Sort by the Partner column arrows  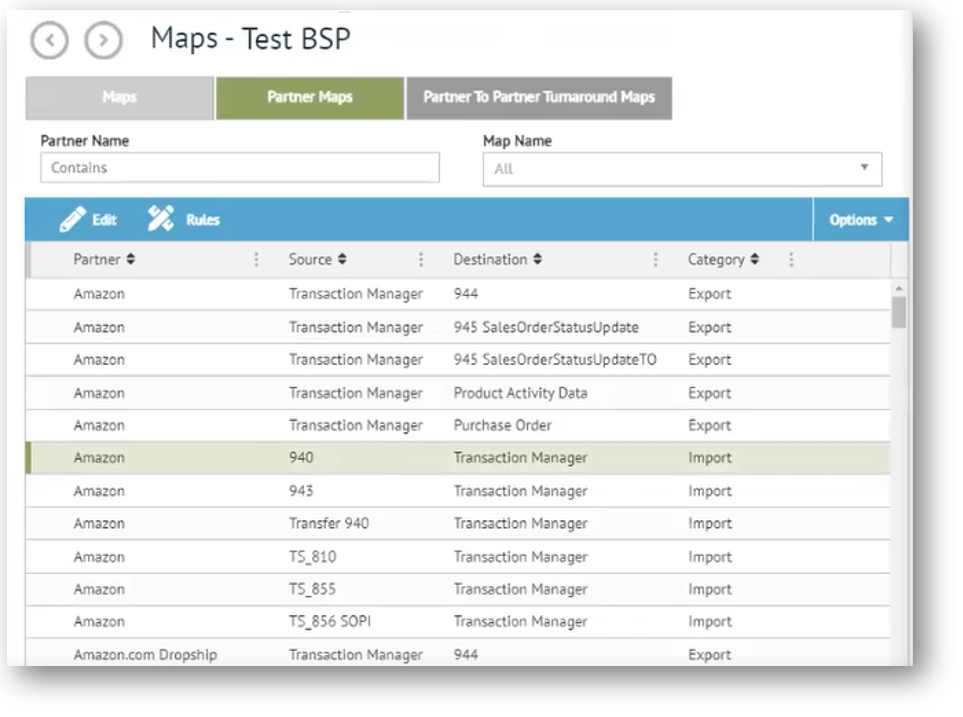click(131, 260)
